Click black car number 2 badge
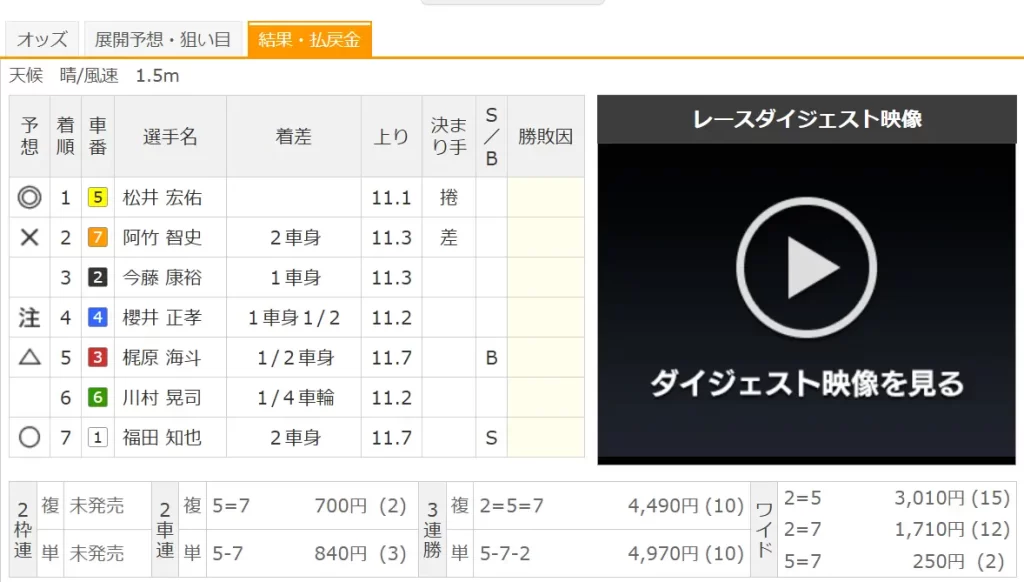This screenshot has width=1024, height=582. 97,278
